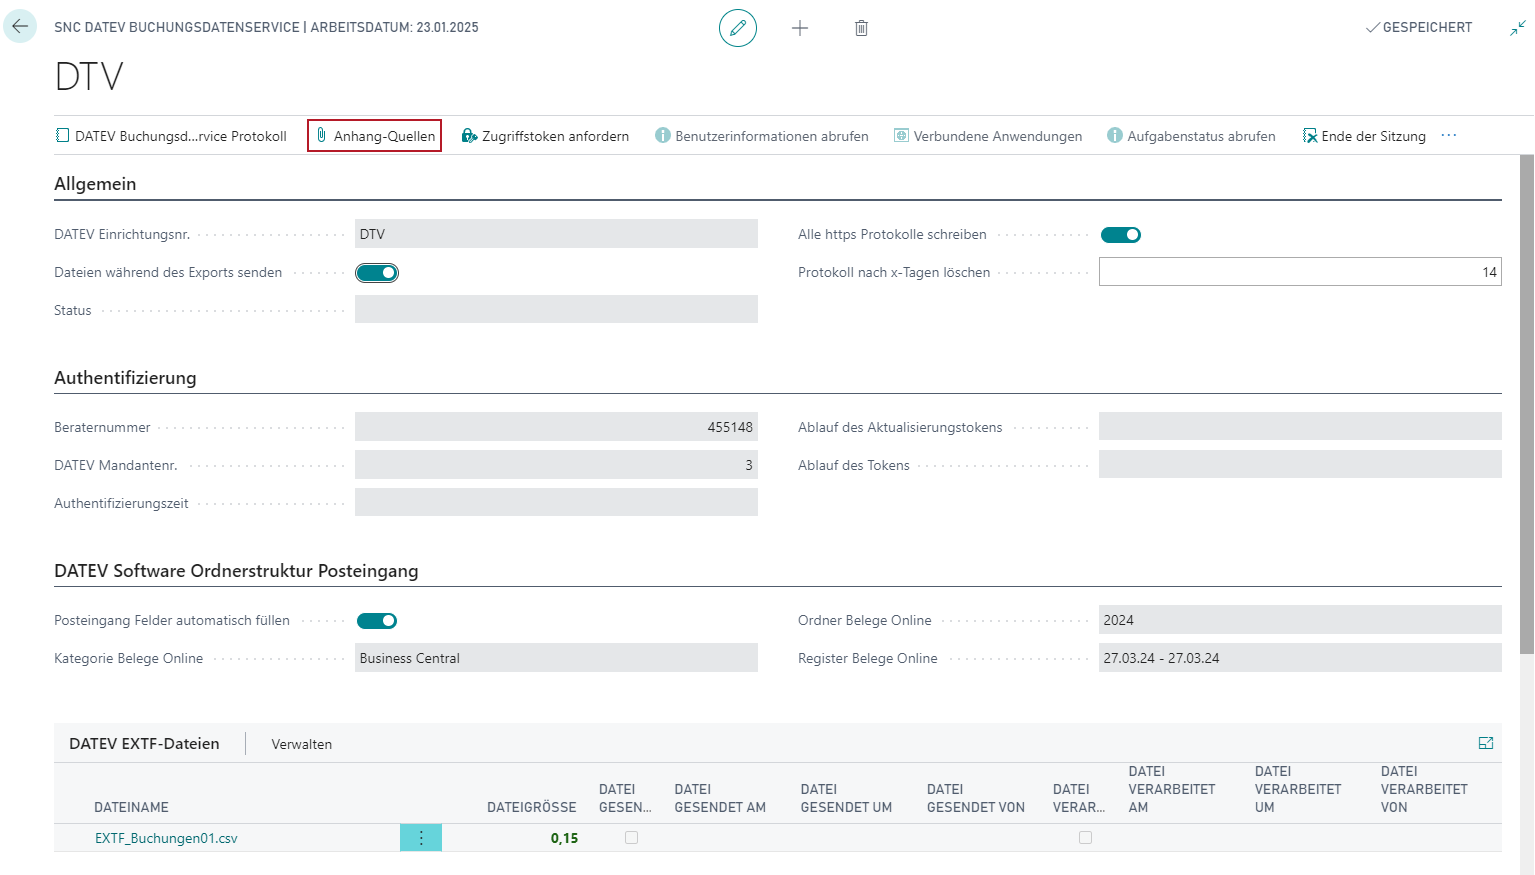Click the trash delete icon
The height and width of the screenshot is (875, 1535).
click(x=861, y=28)
